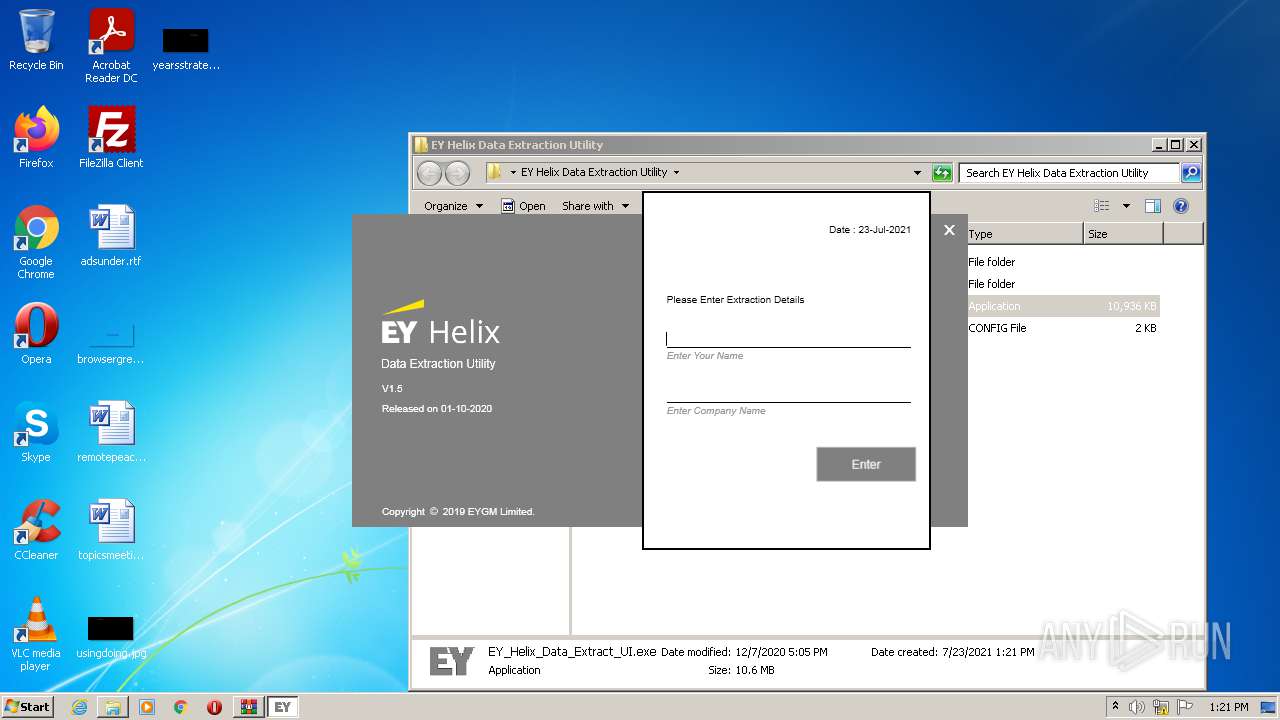Image resolution: width=1280 pixels, height=720 pixels.
Task: Focus the Enter Your Name field
Action: [788, 338]
